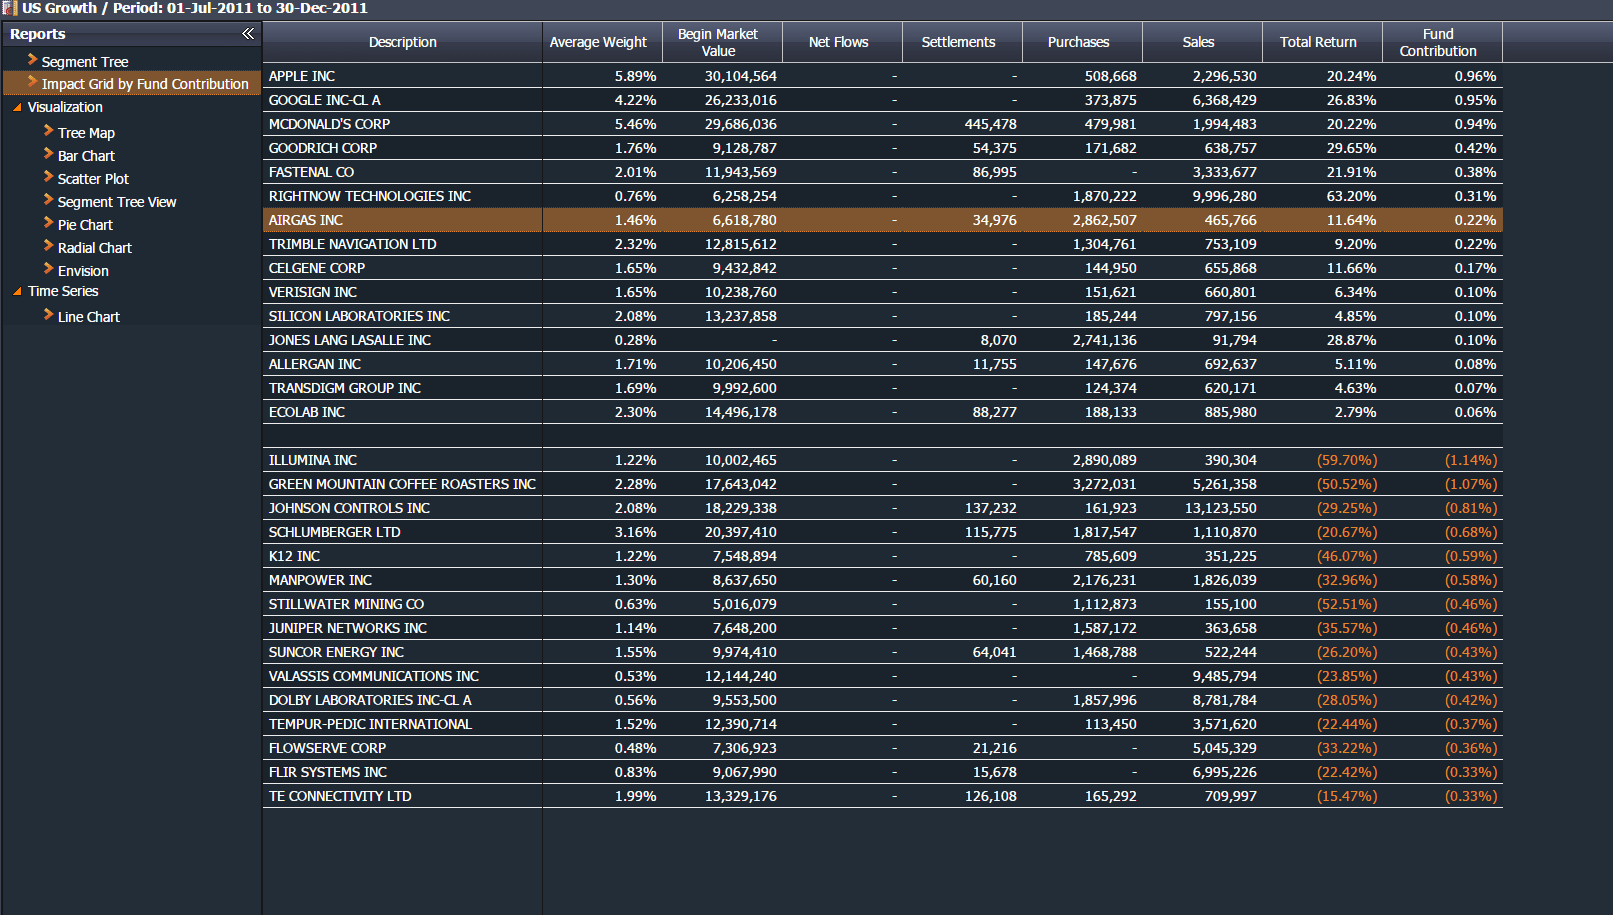This screenshot has width=1613, height=915.
Task: Sort by the Settlements column header
Action: tap(963, 42)
